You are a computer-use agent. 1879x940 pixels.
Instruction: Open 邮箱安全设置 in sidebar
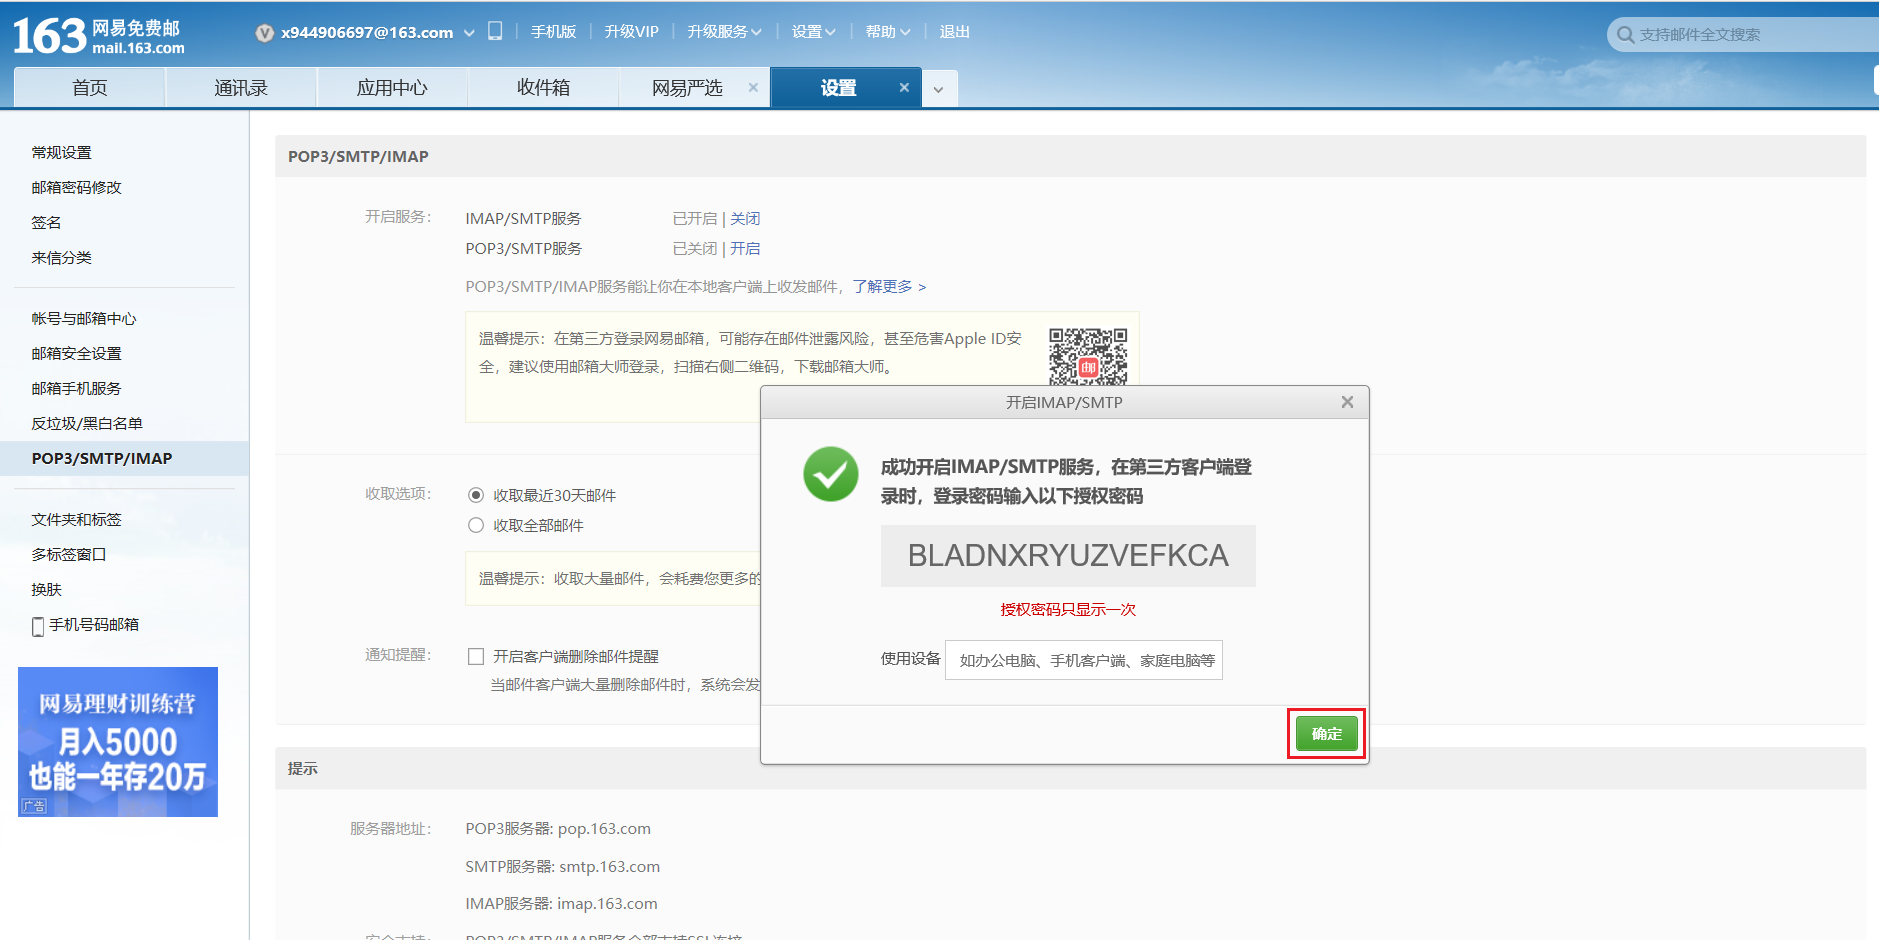click(76, 353)
